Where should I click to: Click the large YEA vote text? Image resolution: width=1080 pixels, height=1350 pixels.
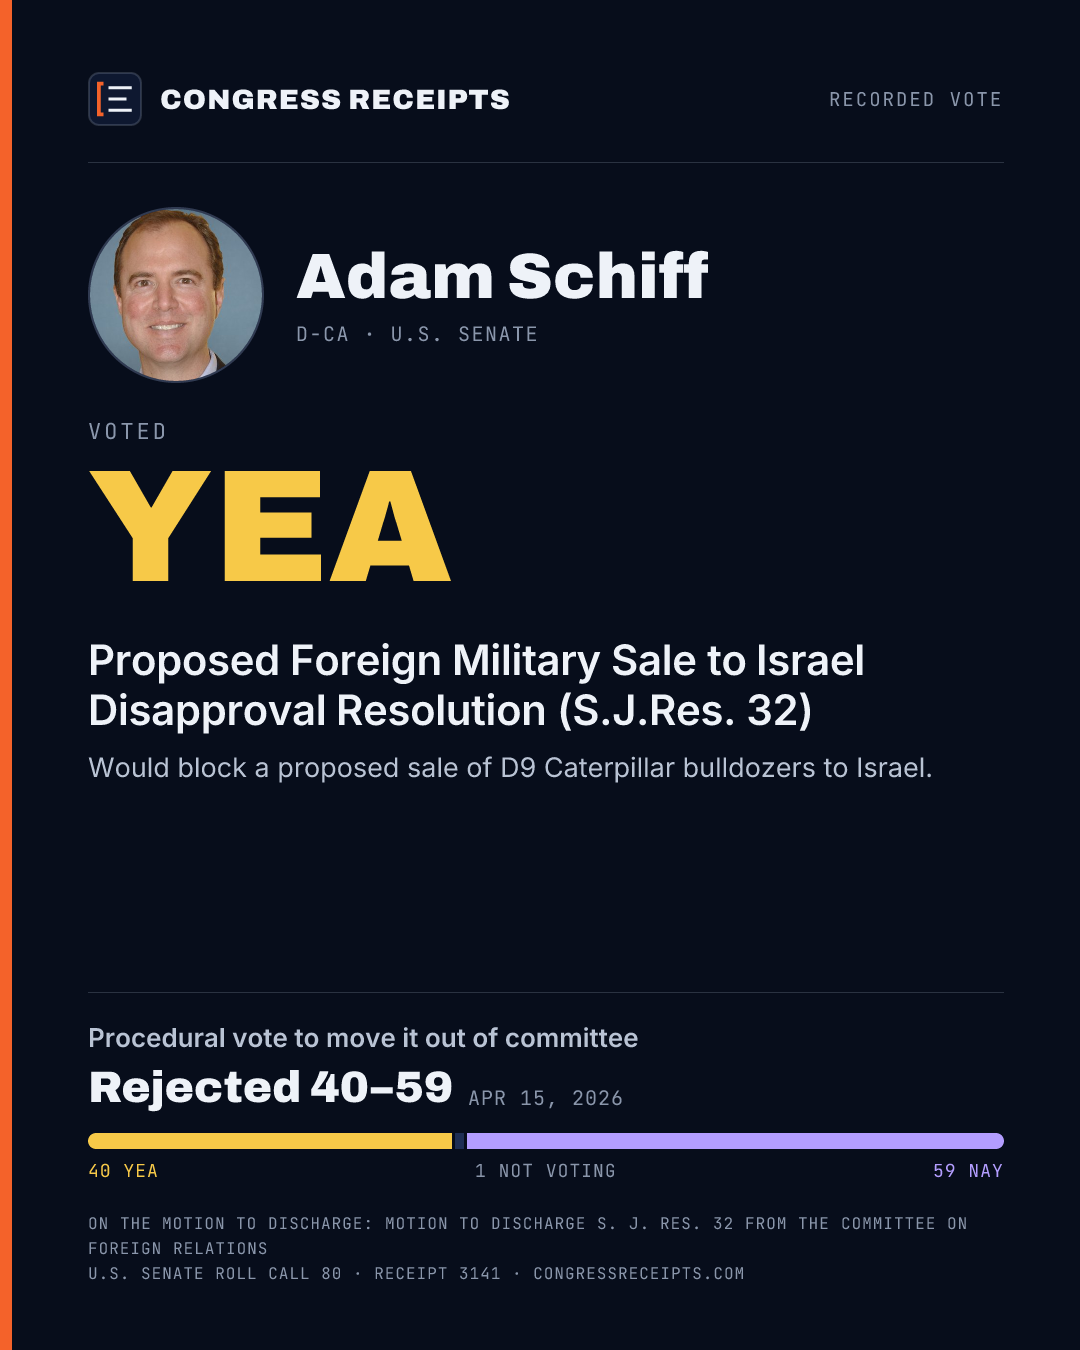click(270, 526)
